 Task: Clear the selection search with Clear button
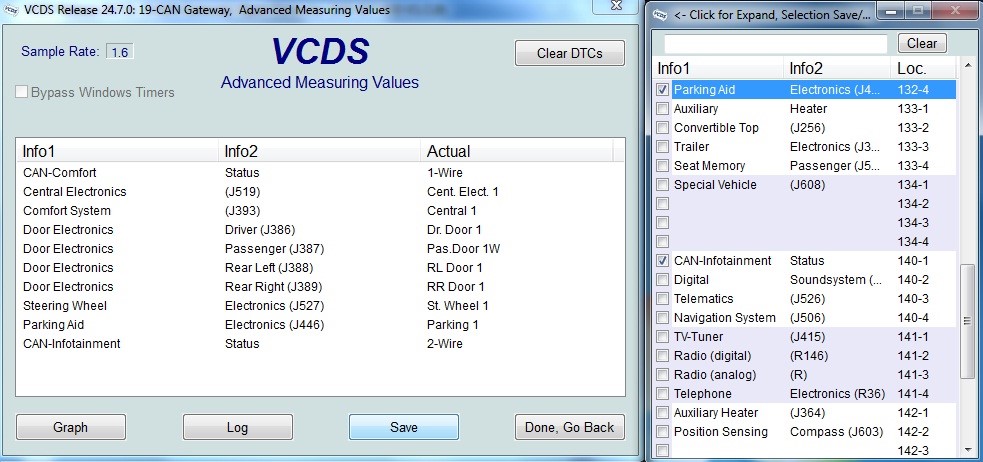click(922, 43)
